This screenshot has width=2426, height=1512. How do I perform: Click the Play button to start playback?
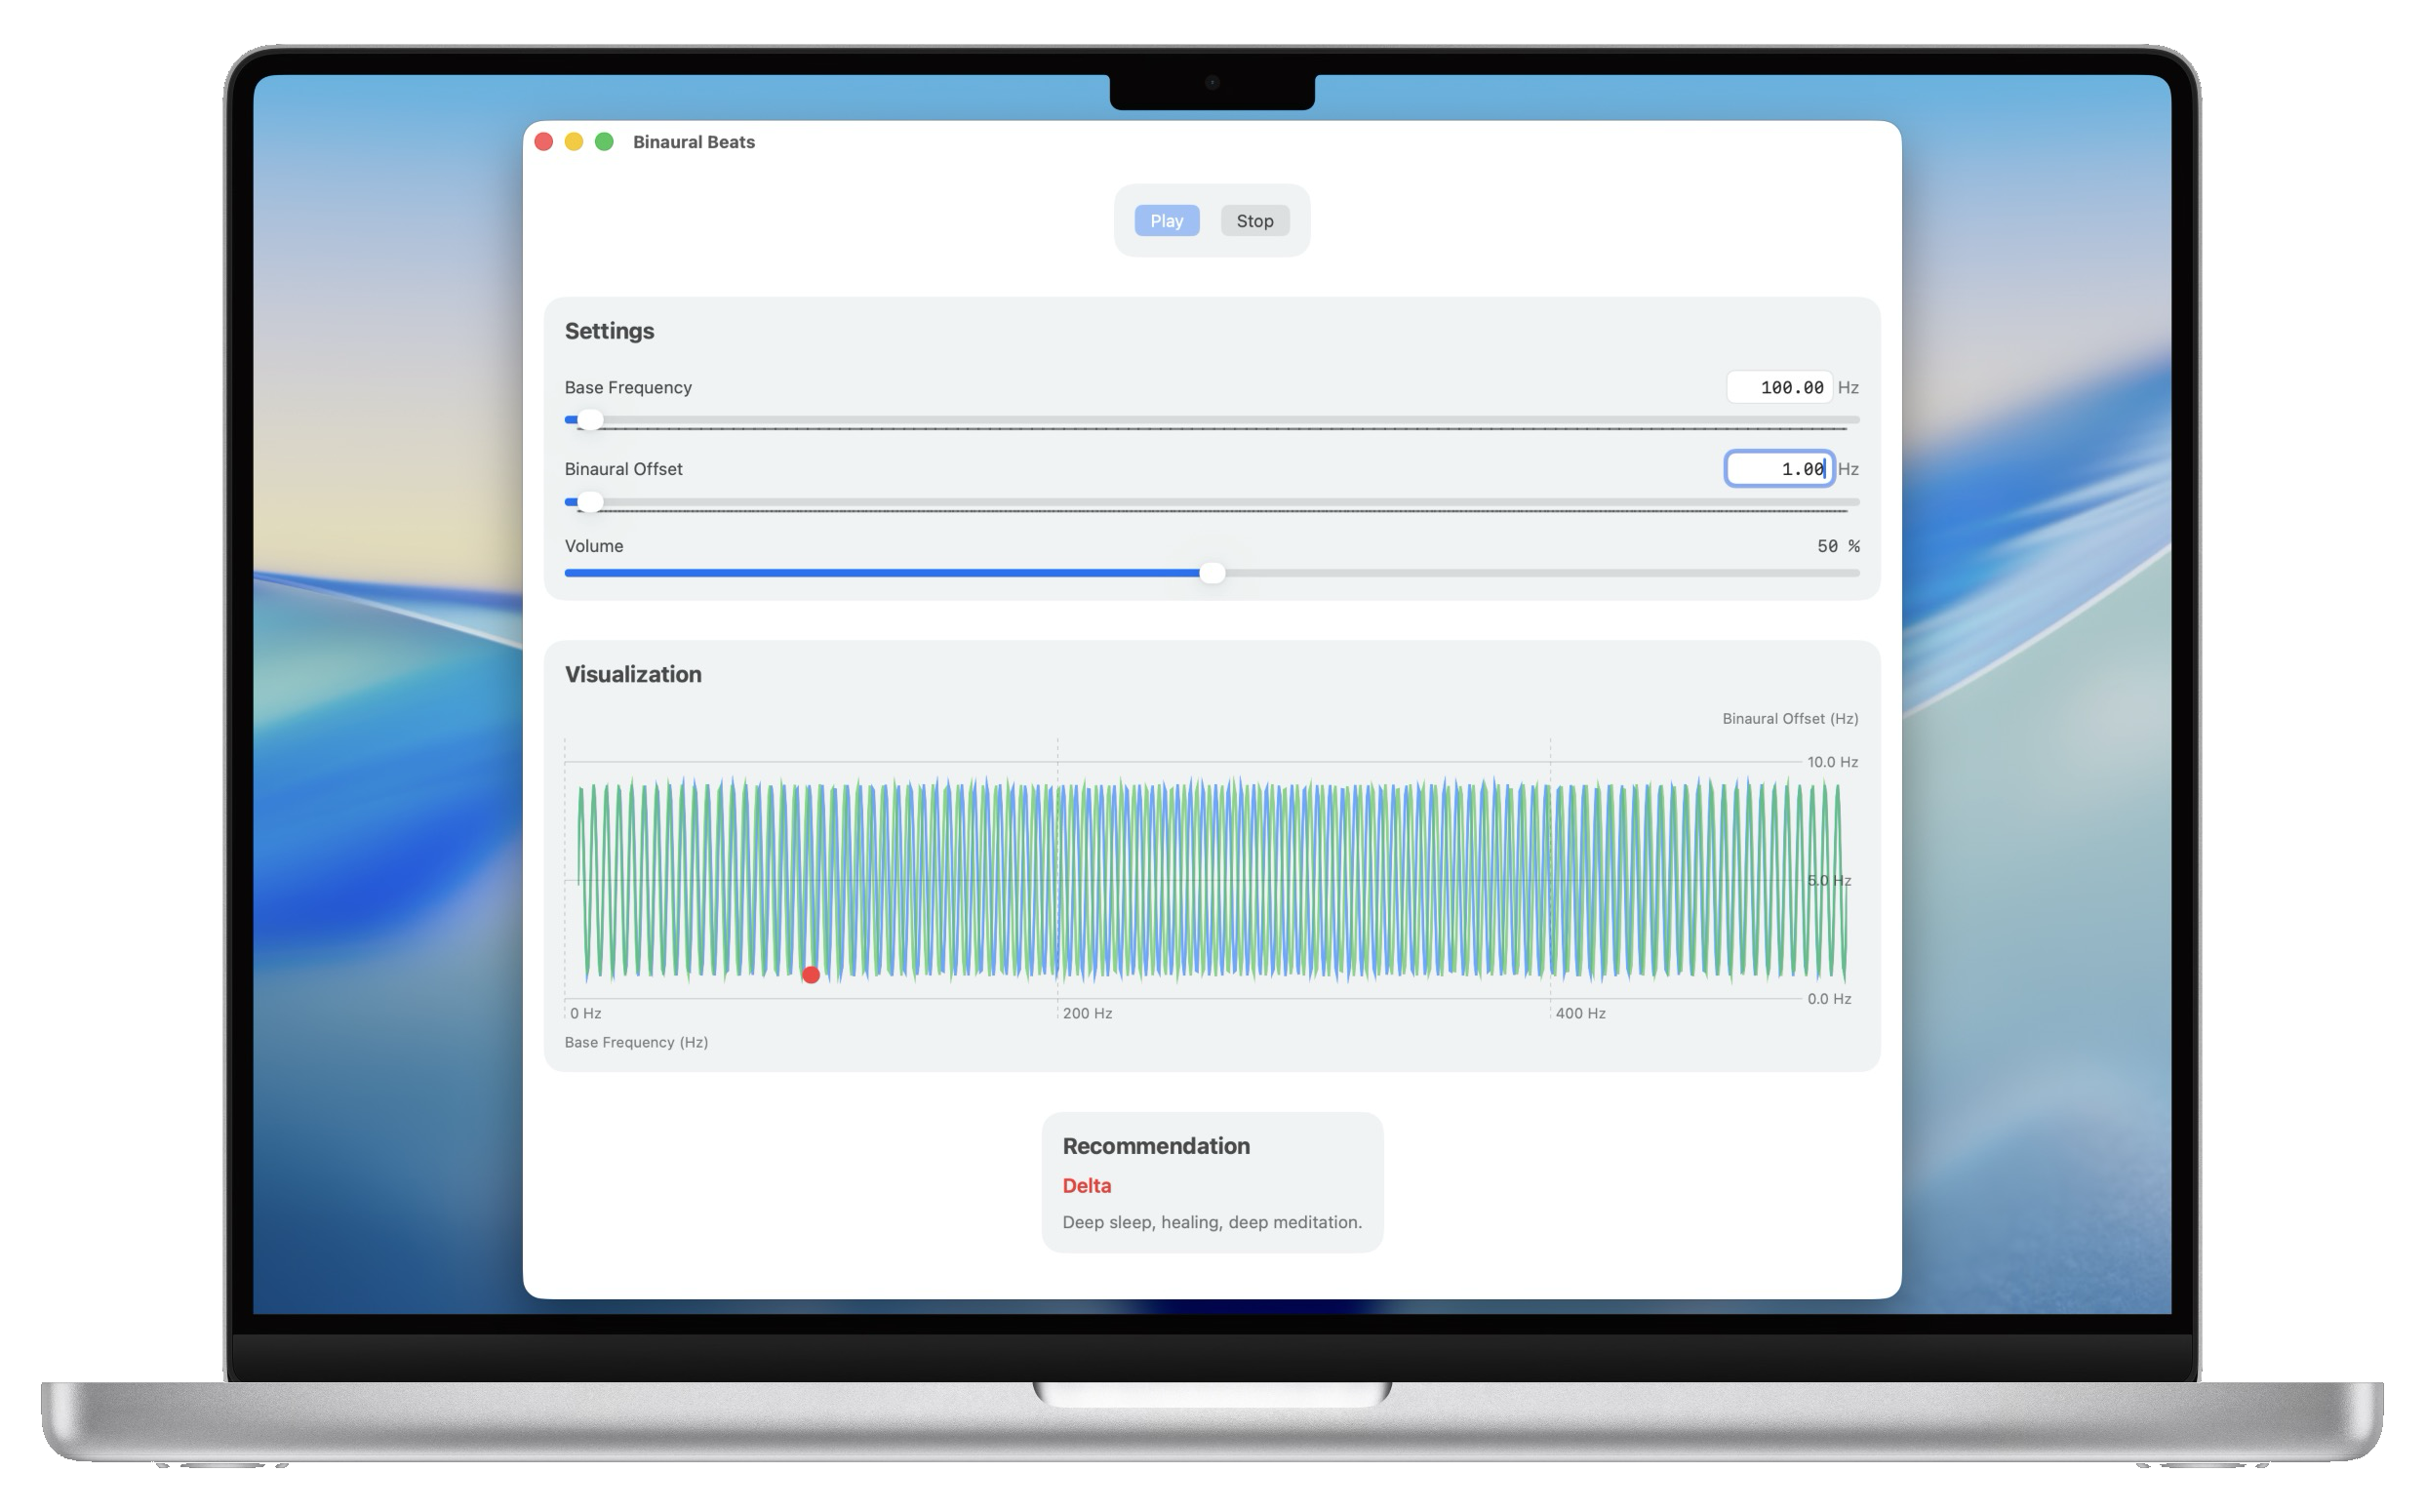pos(1167,220)
